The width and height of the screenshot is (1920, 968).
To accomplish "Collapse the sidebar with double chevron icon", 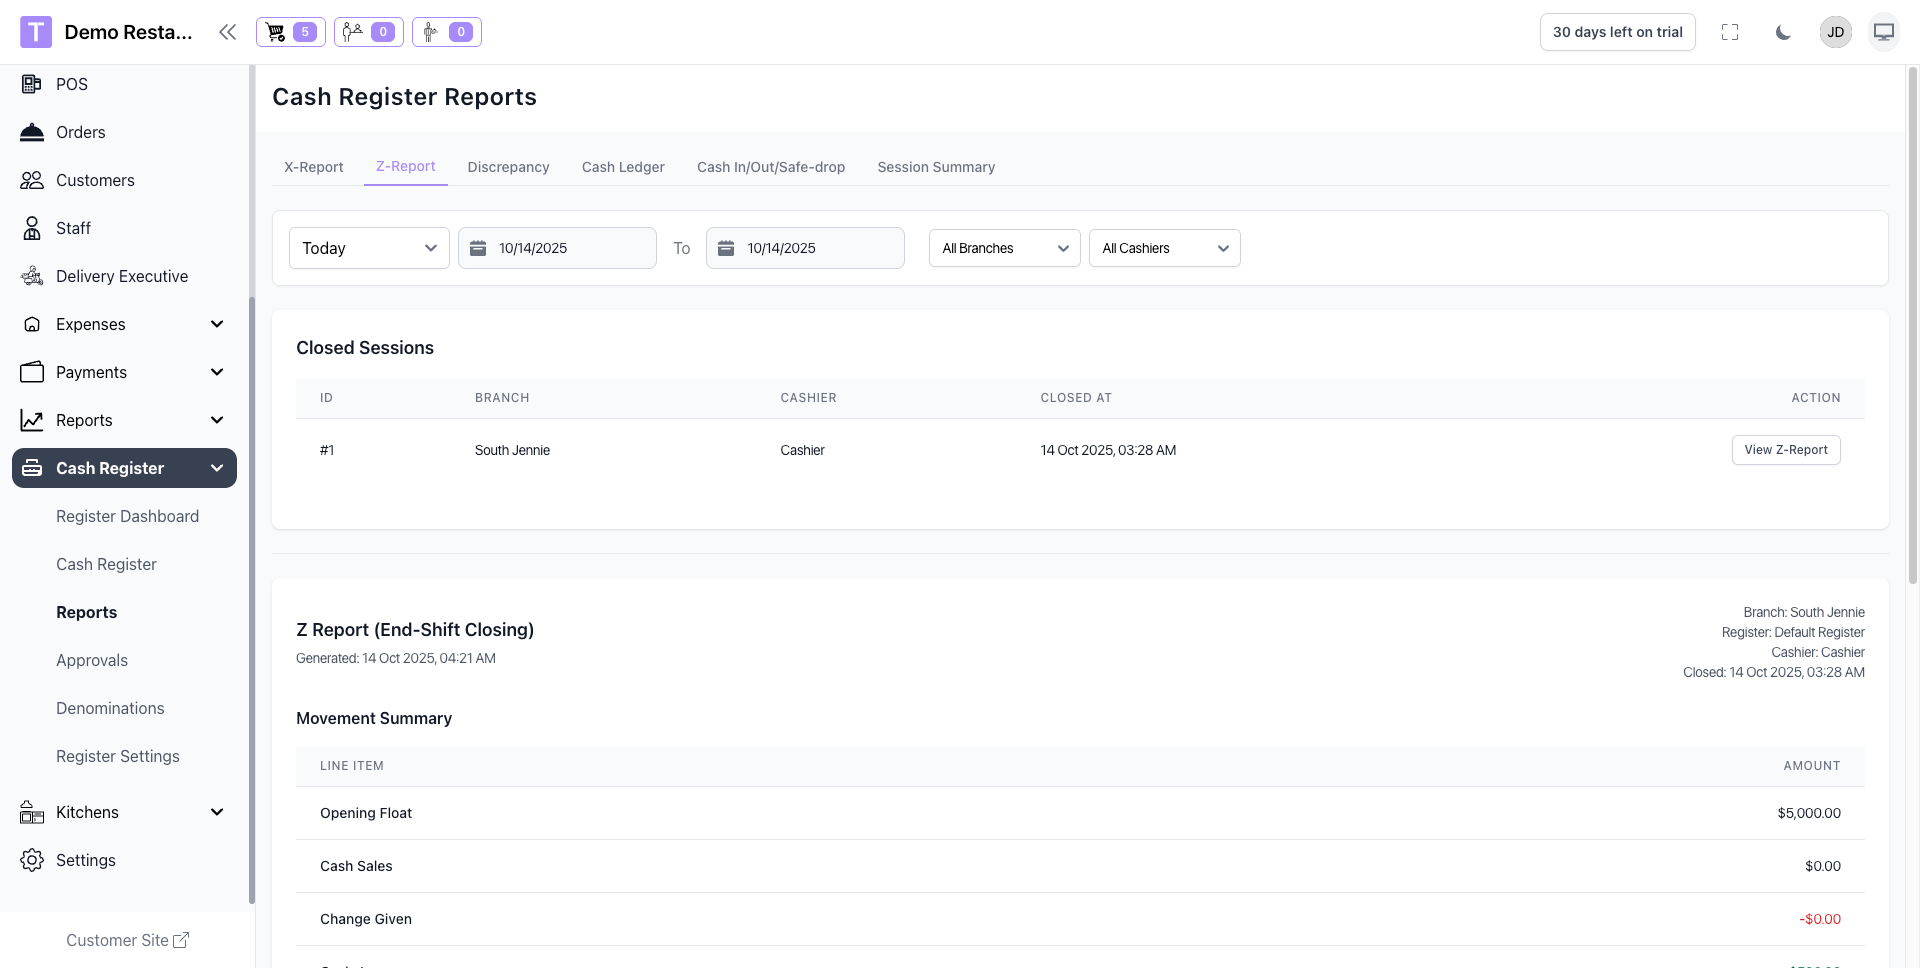I will click(x=228, y=32).
